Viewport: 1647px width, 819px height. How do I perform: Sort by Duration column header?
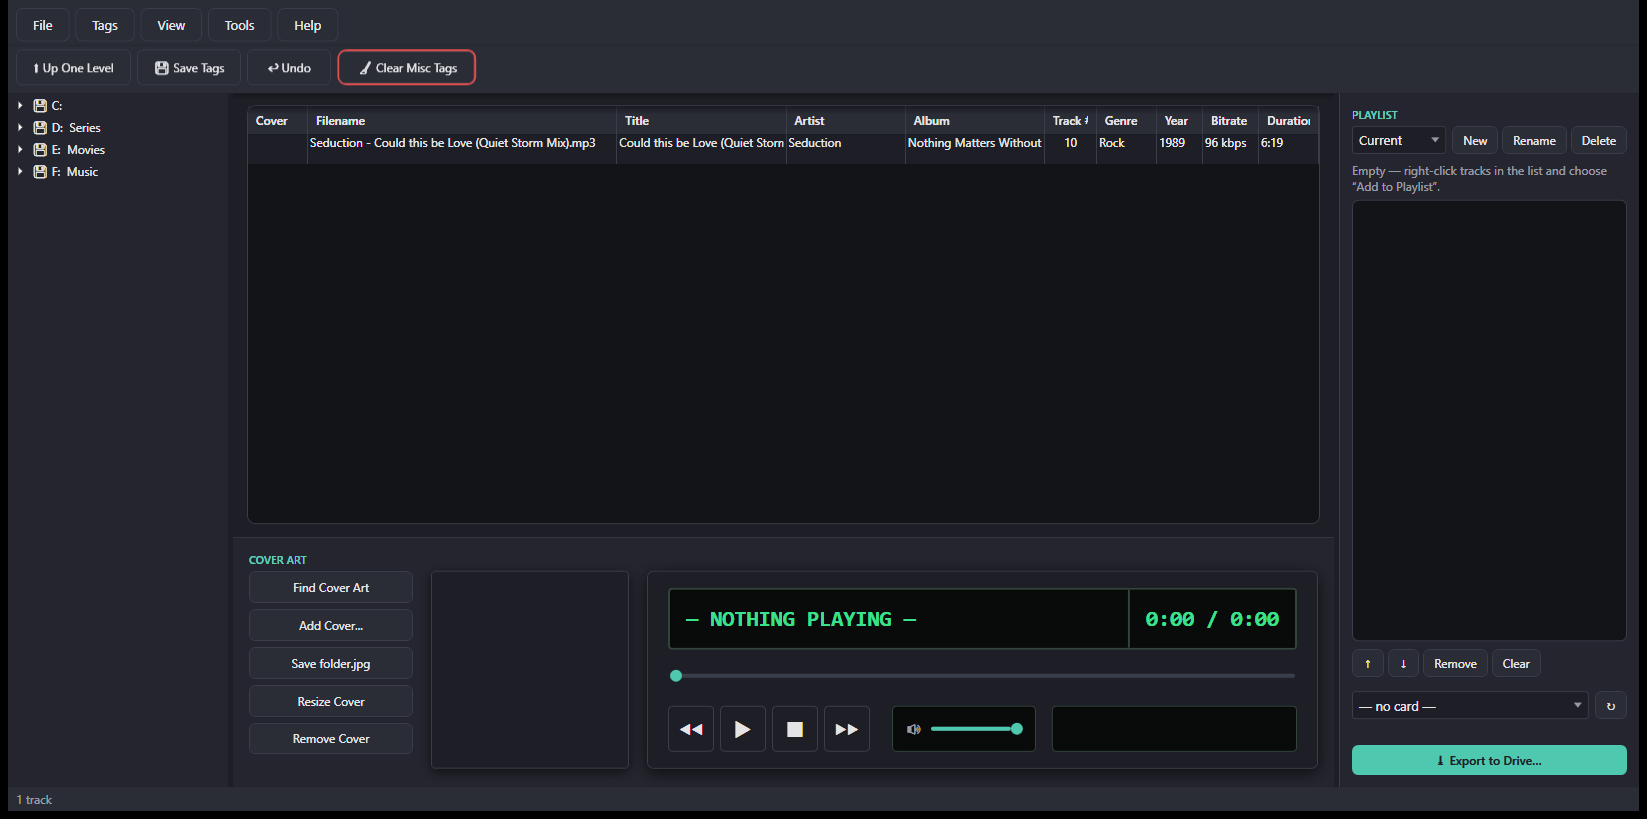(1288, 121)
